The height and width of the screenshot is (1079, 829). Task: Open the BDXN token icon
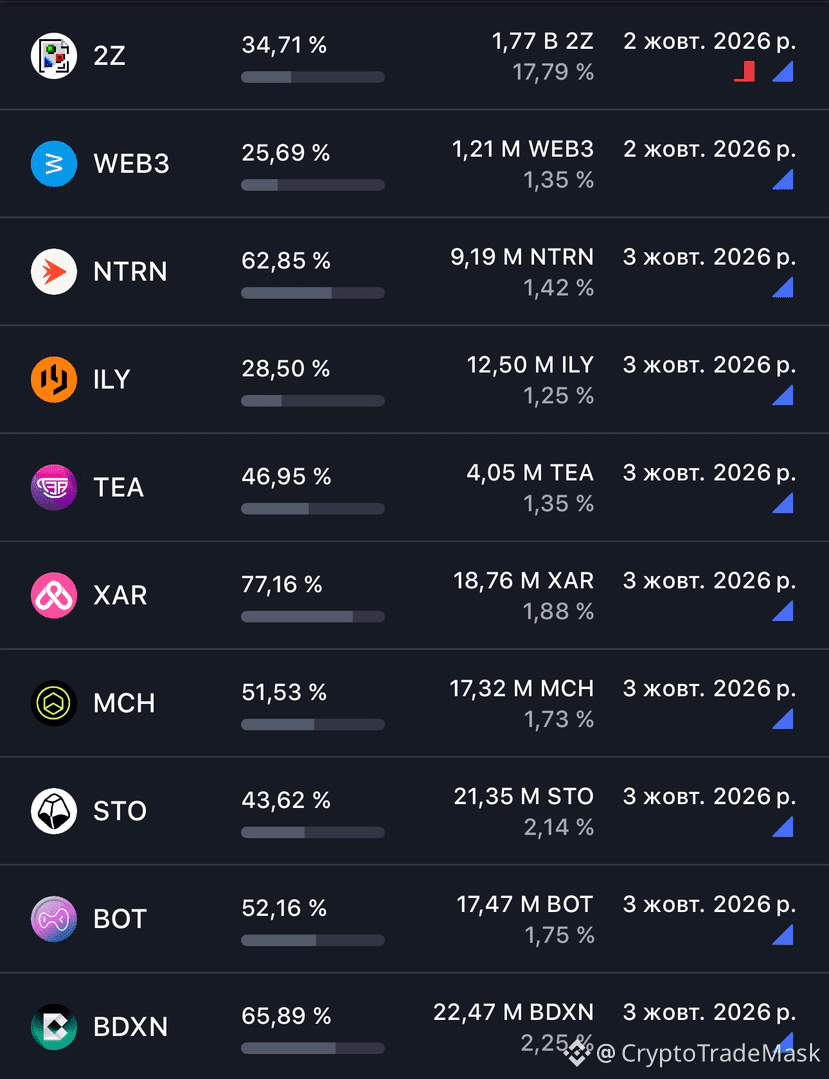click(54, 1027)
